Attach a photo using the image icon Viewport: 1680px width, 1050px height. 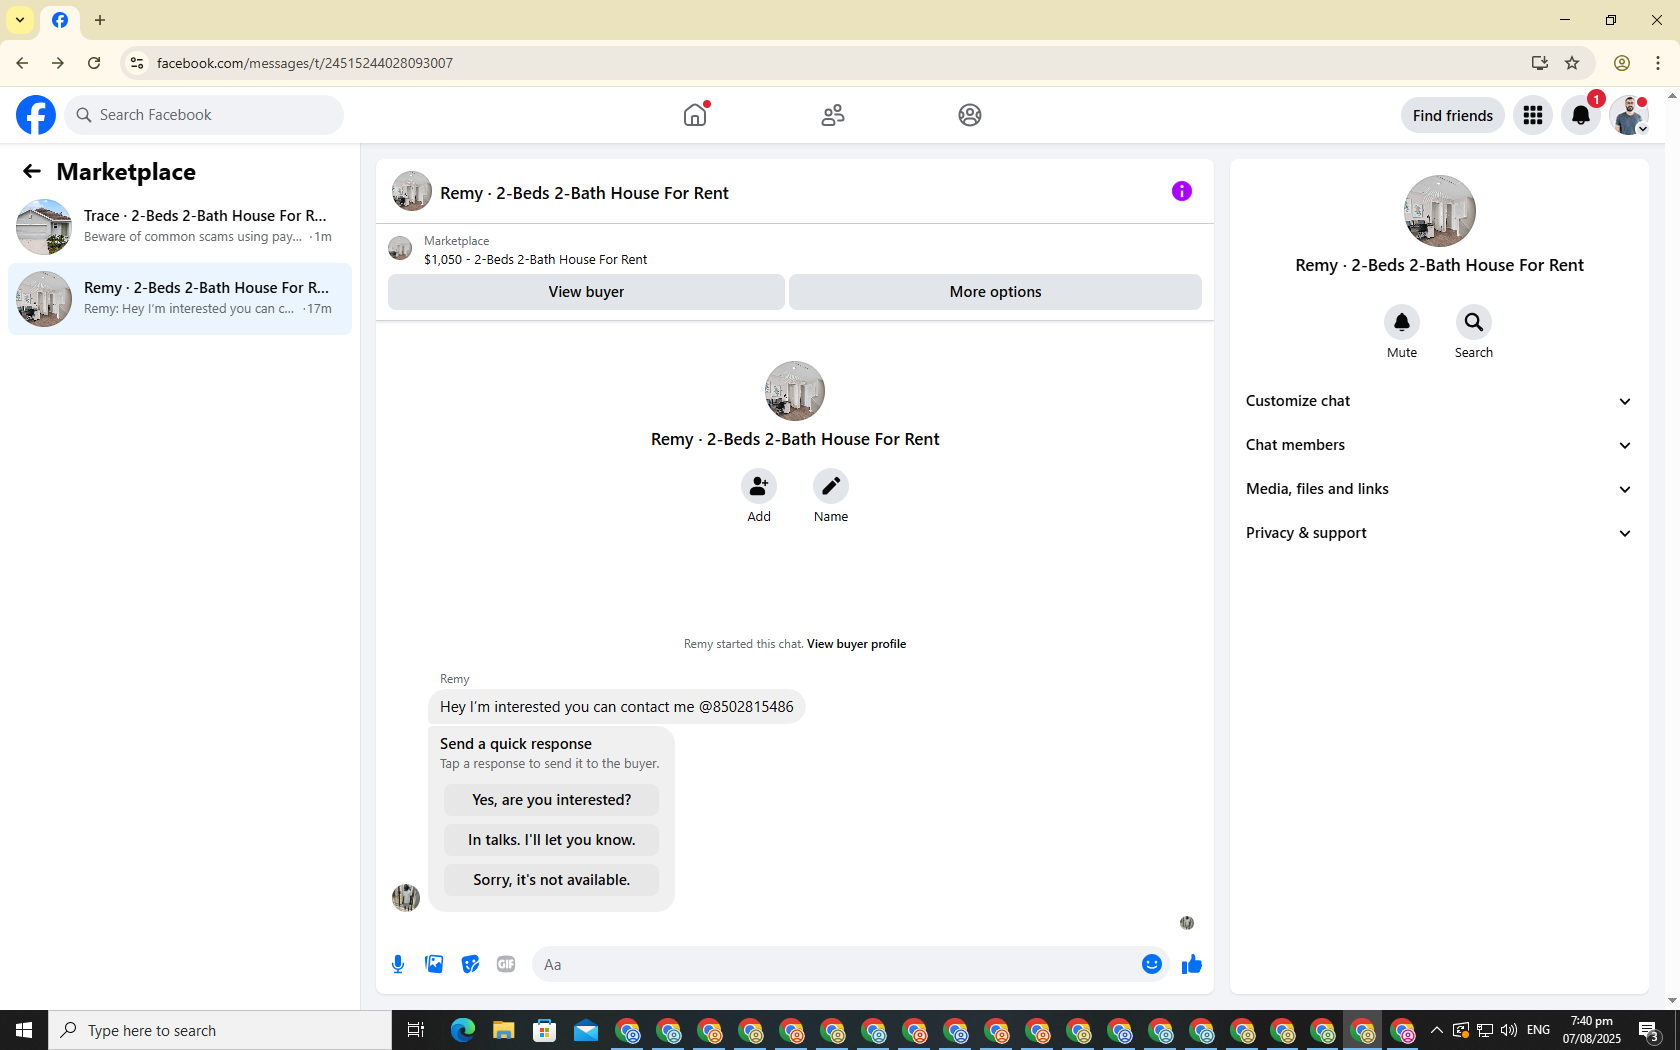pyautogui.click(x=434, y=964)
